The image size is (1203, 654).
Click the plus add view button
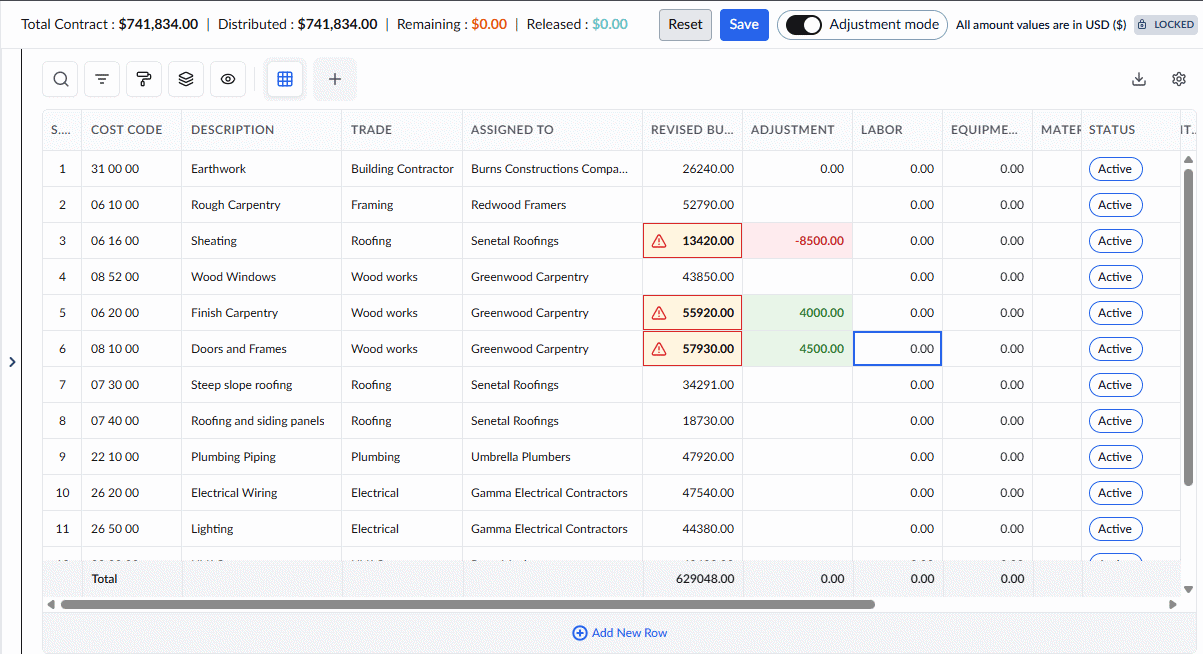click(x=335, y=79)
